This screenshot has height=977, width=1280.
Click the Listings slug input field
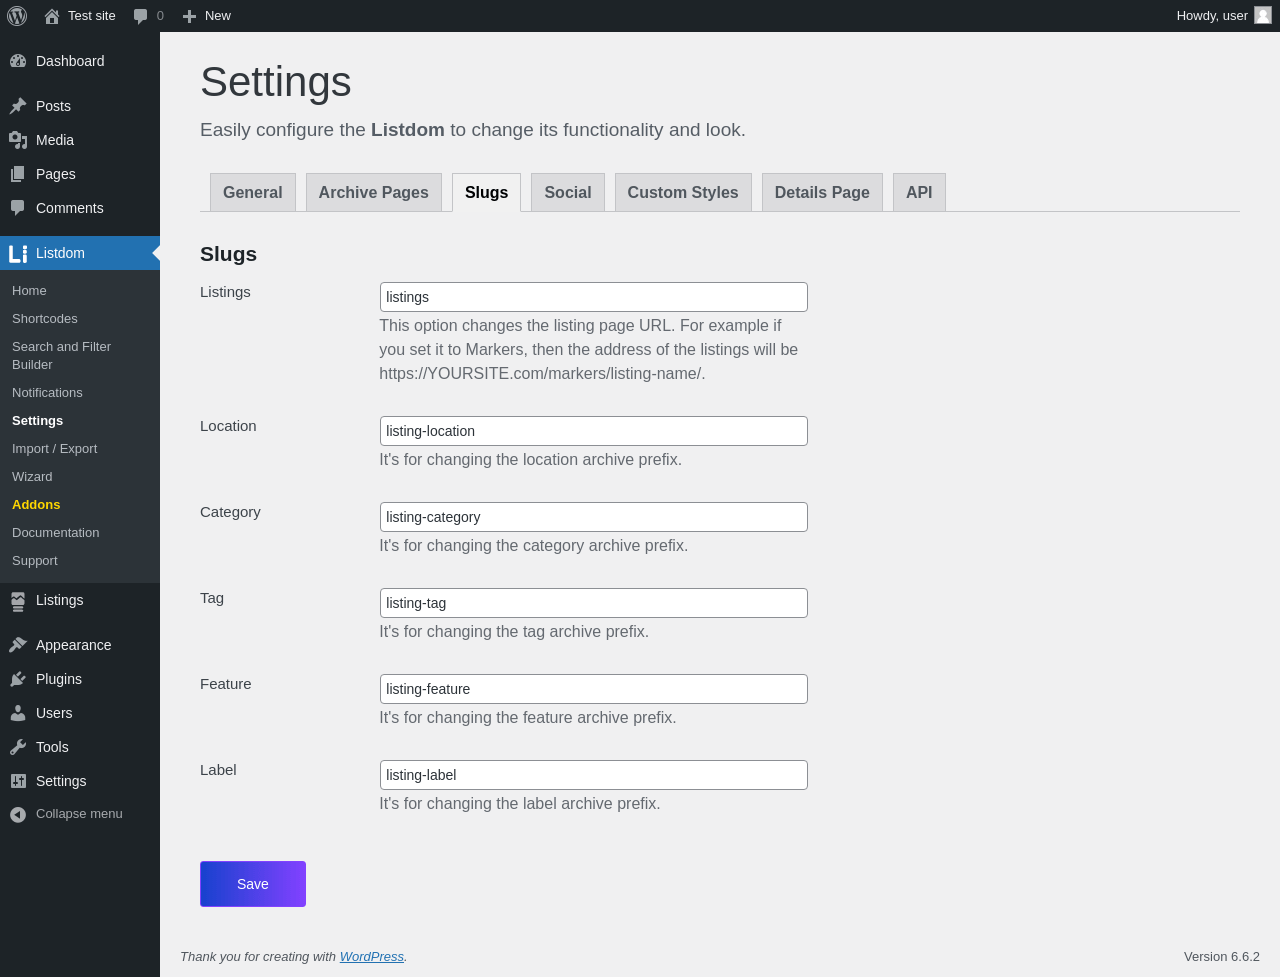coord(593,297)
